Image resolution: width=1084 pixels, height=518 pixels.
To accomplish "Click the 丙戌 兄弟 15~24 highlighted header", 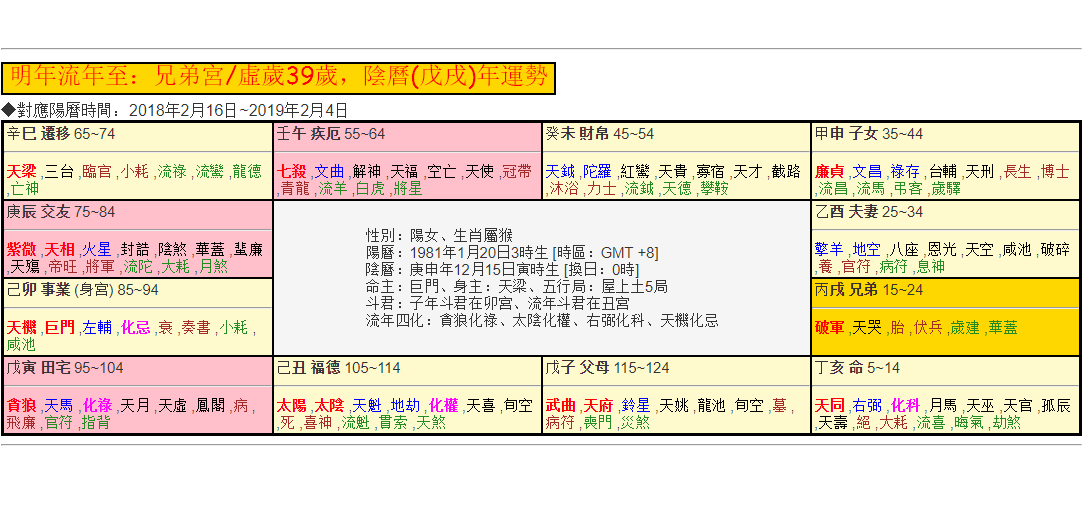I will point(869,290).
